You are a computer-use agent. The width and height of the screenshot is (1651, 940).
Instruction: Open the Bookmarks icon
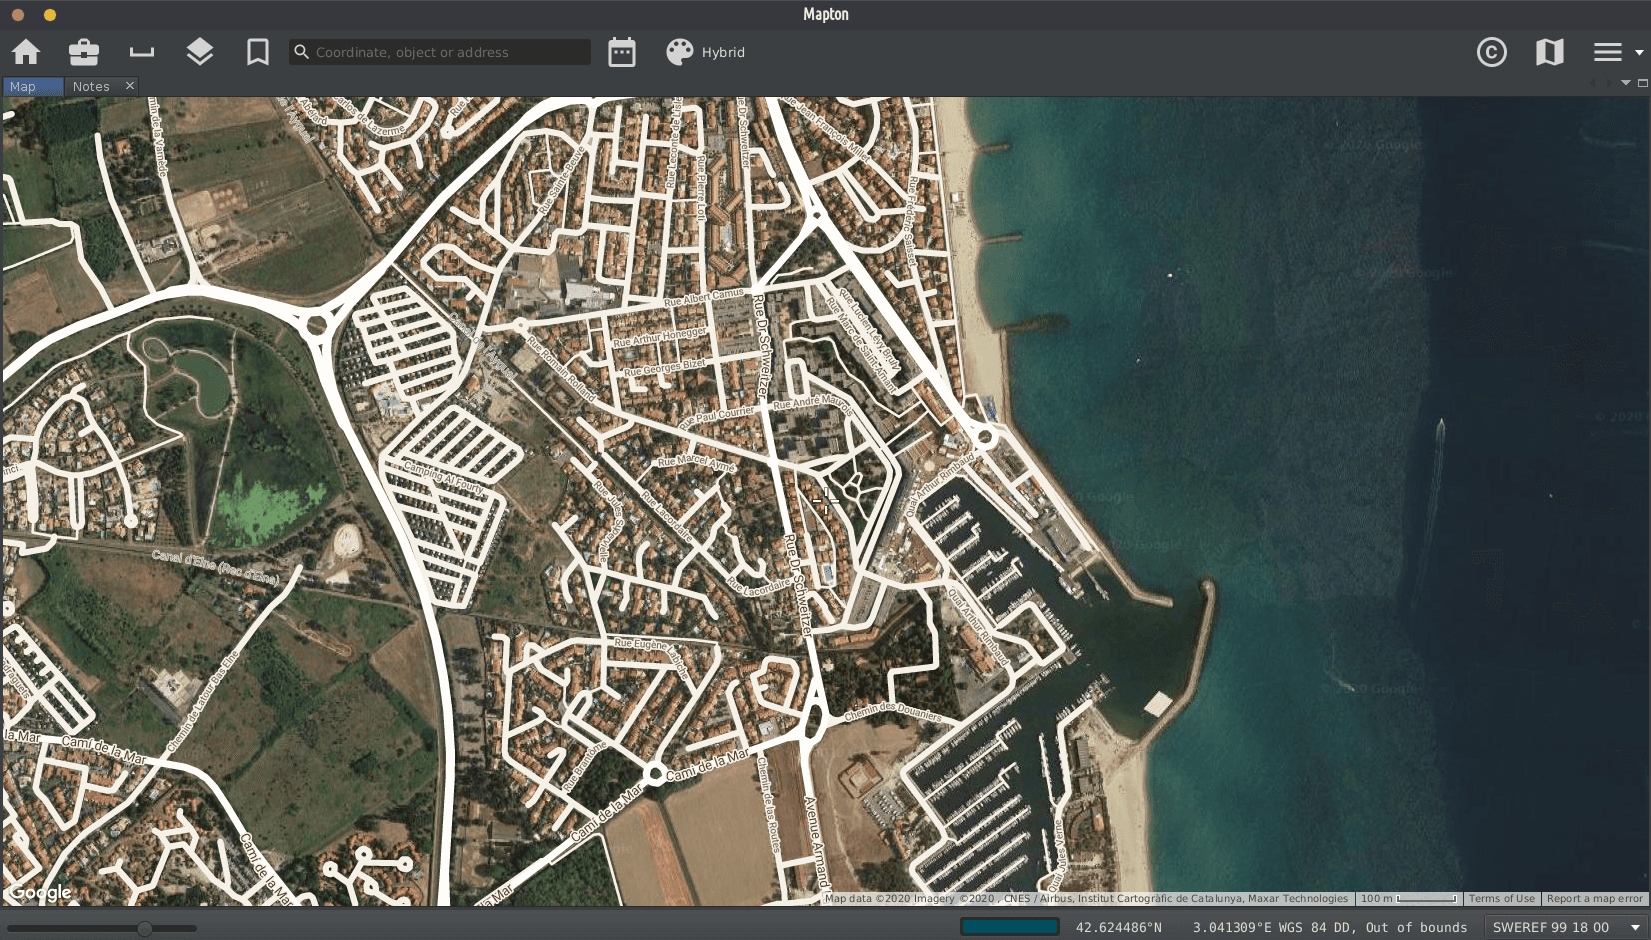(x=258, y=52)
